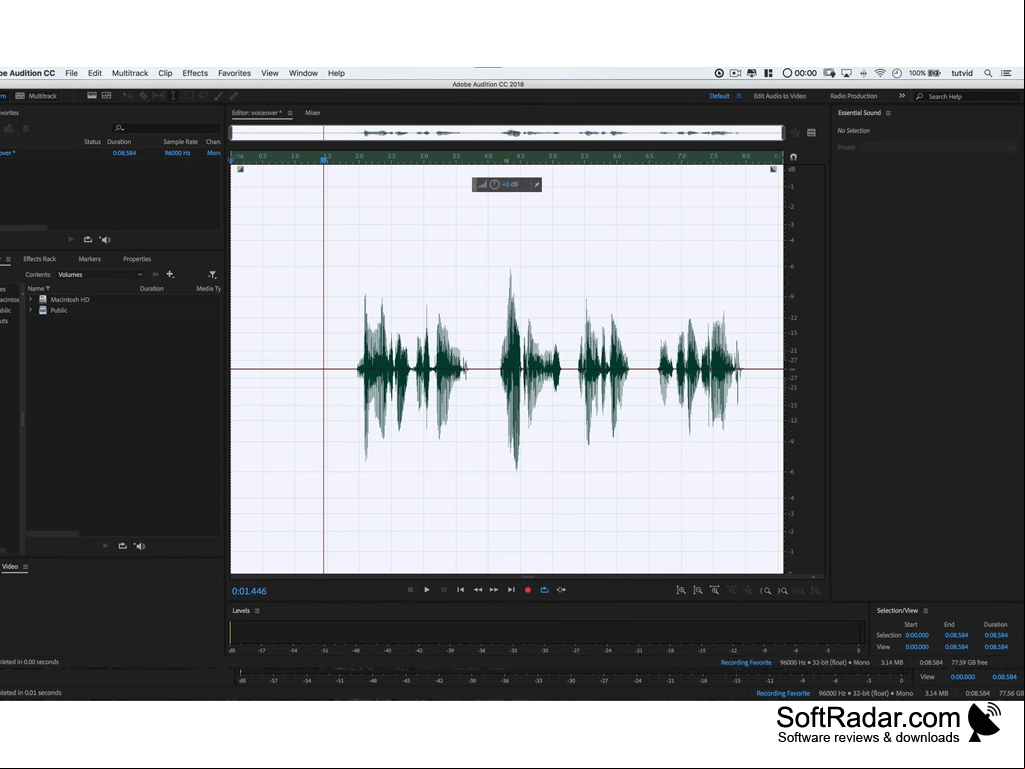The width and height of the screenshot is (1025, 769).
Task: Switch to Multitrack view
Action: point(36,95)
